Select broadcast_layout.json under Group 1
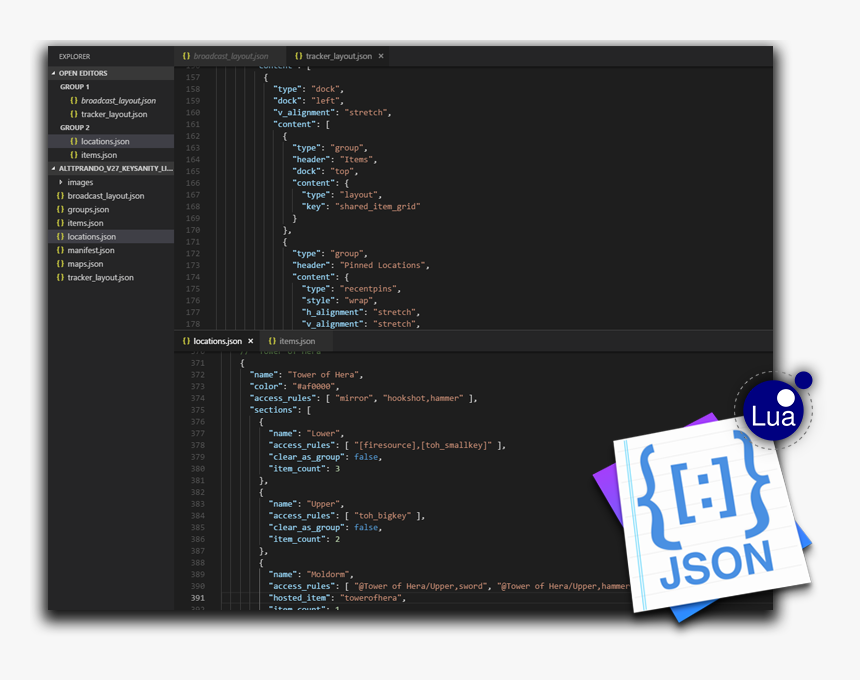 [x=118, y=101]
